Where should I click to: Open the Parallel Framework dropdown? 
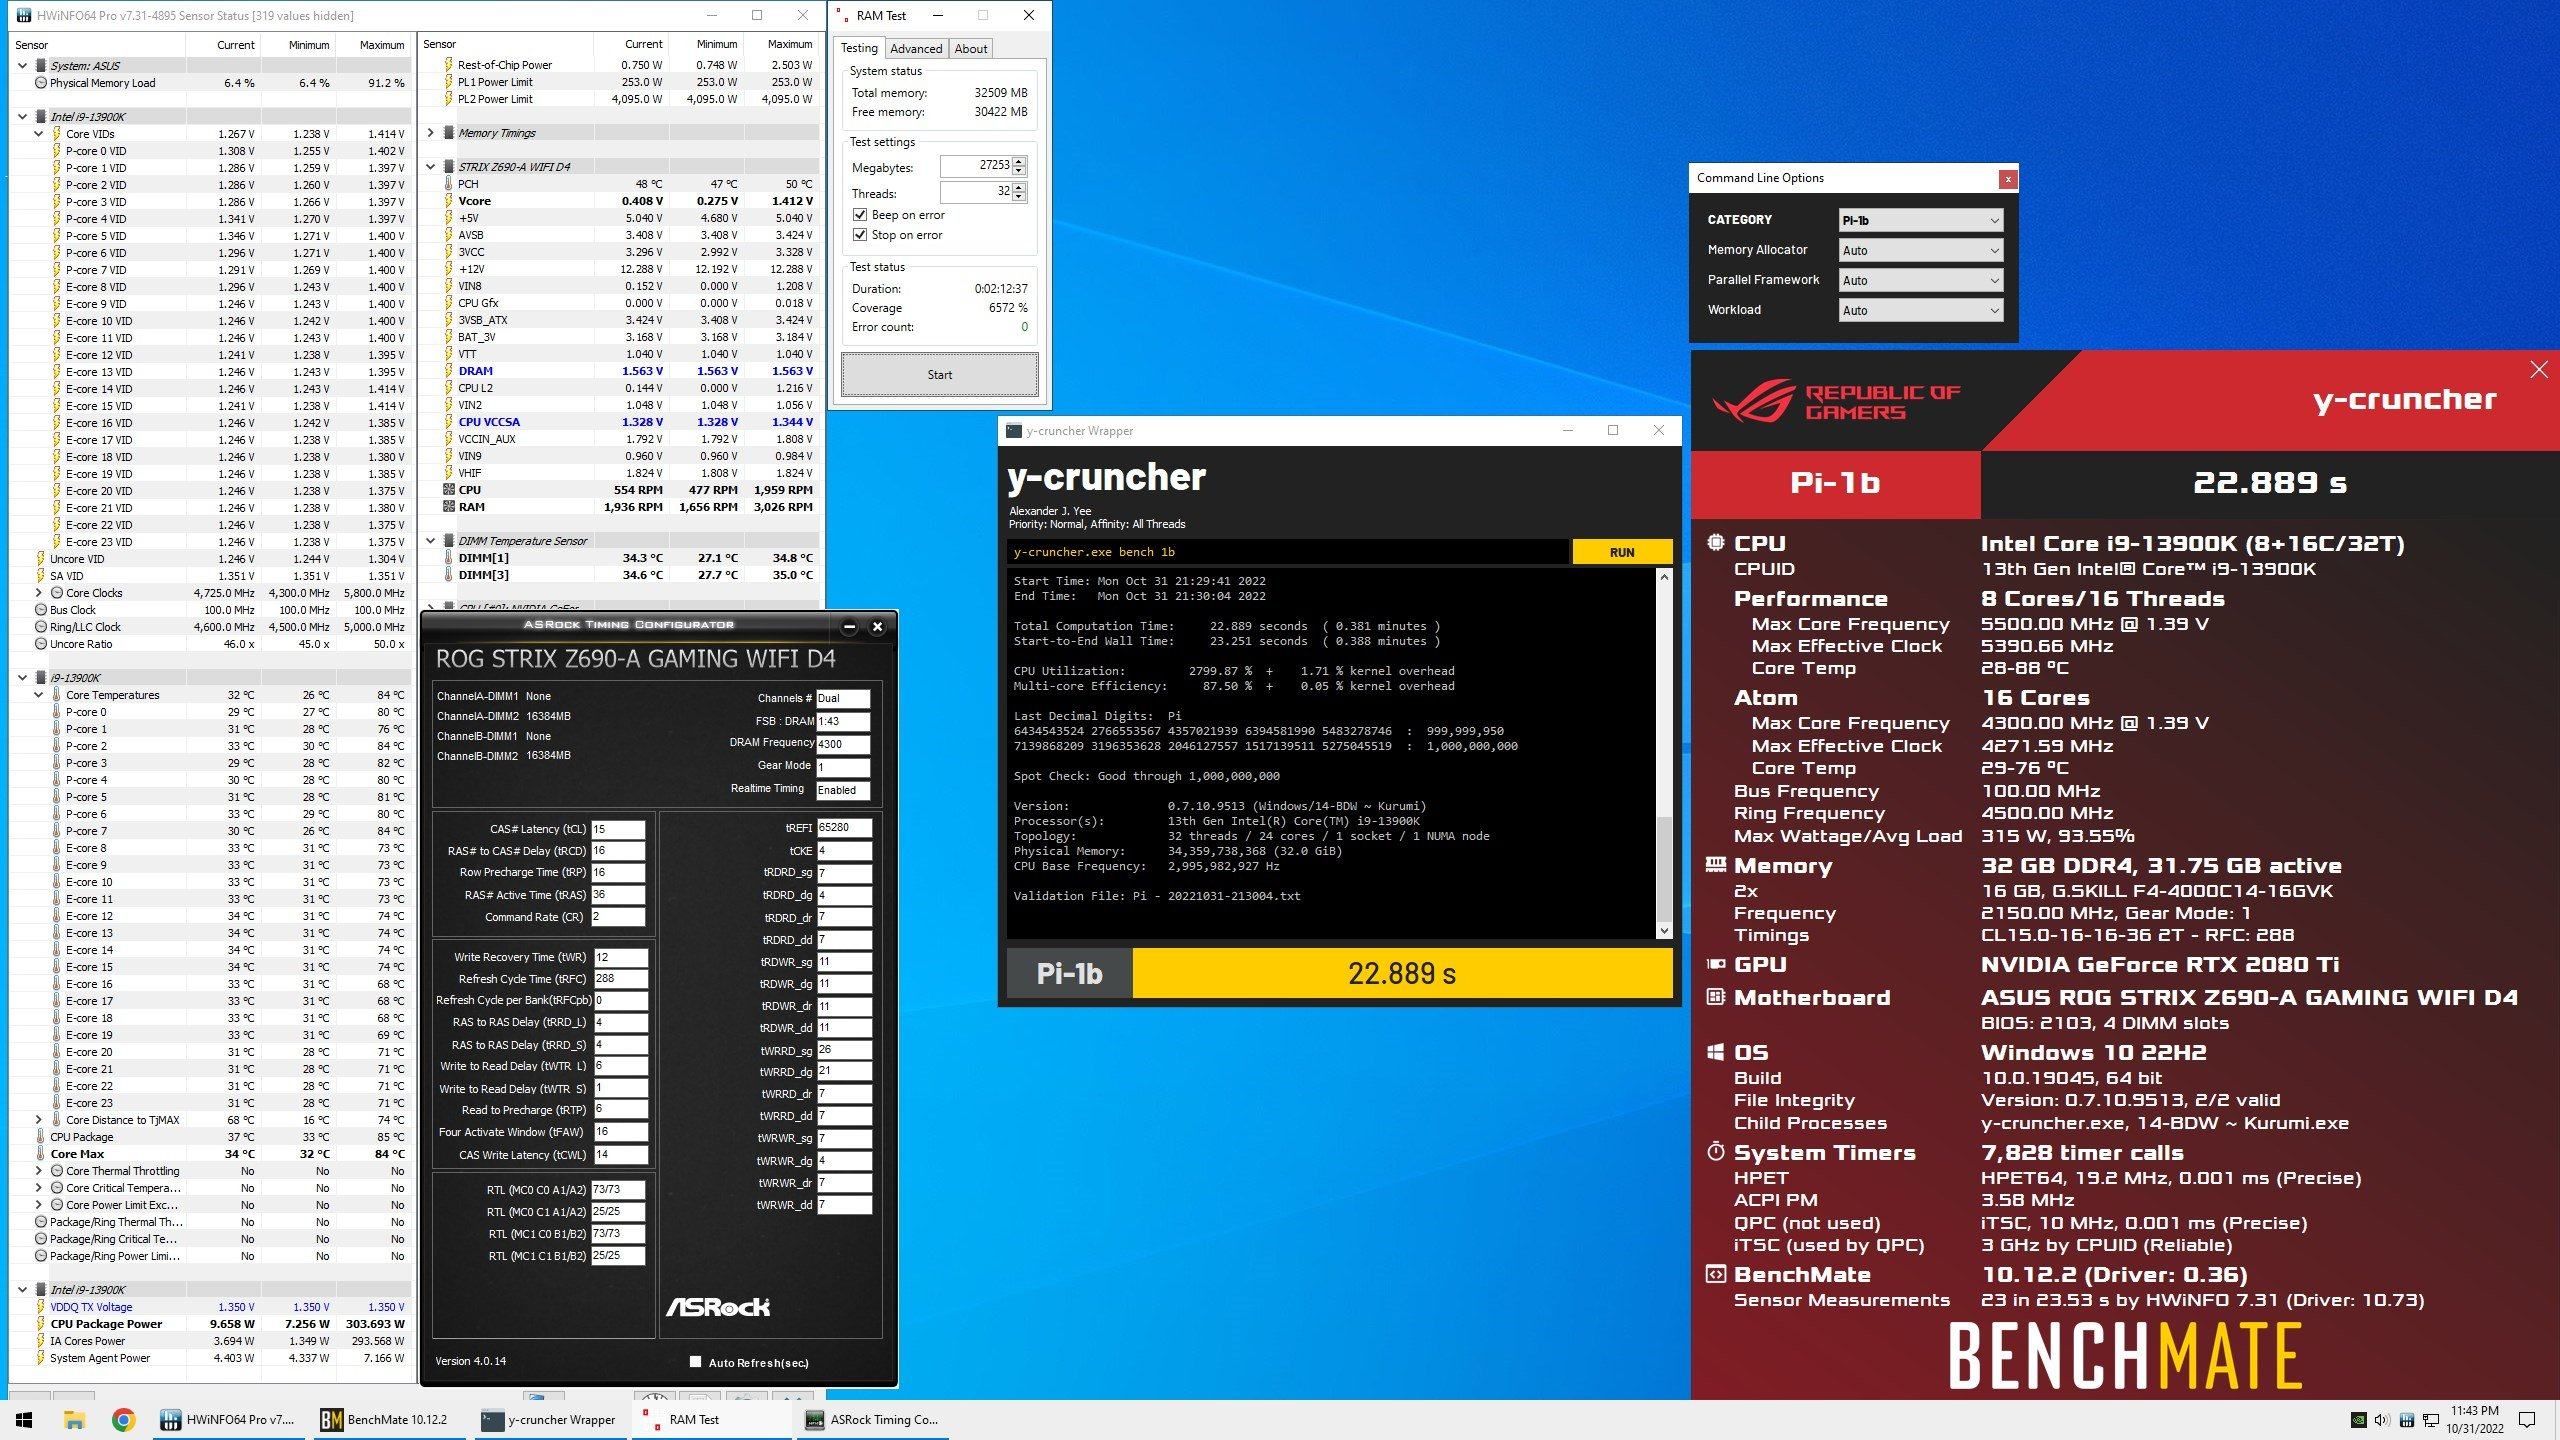[x=1920, y=280]
